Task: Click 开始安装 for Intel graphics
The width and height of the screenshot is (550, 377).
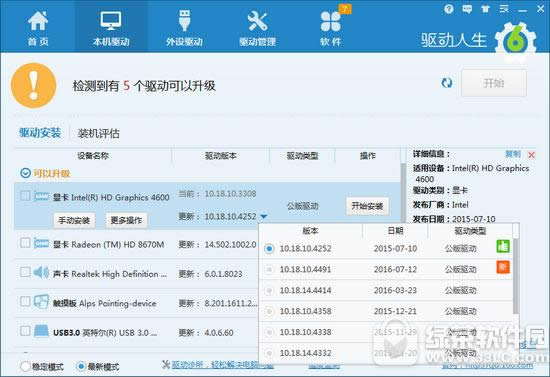Action: 367,206
